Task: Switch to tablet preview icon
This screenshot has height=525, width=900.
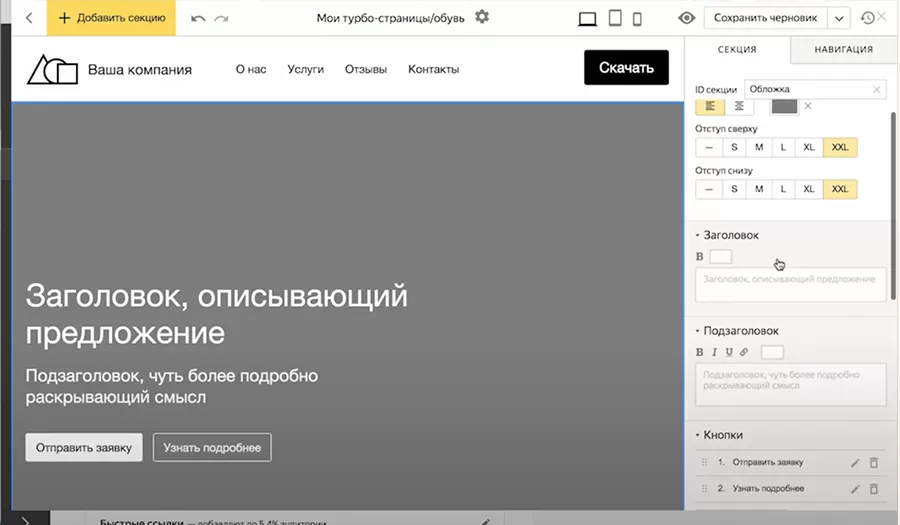Action: pyautogui.click(x=614, y=18)
